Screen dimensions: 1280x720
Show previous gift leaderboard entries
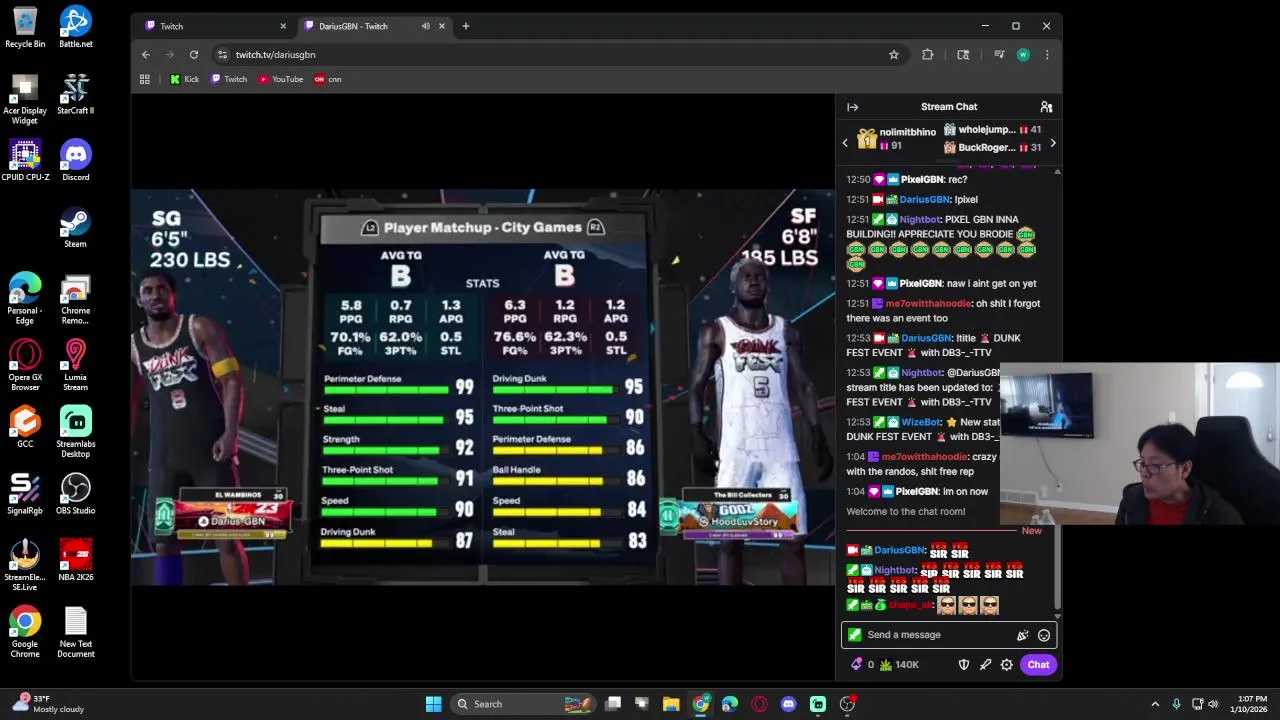tap(845, 143)
